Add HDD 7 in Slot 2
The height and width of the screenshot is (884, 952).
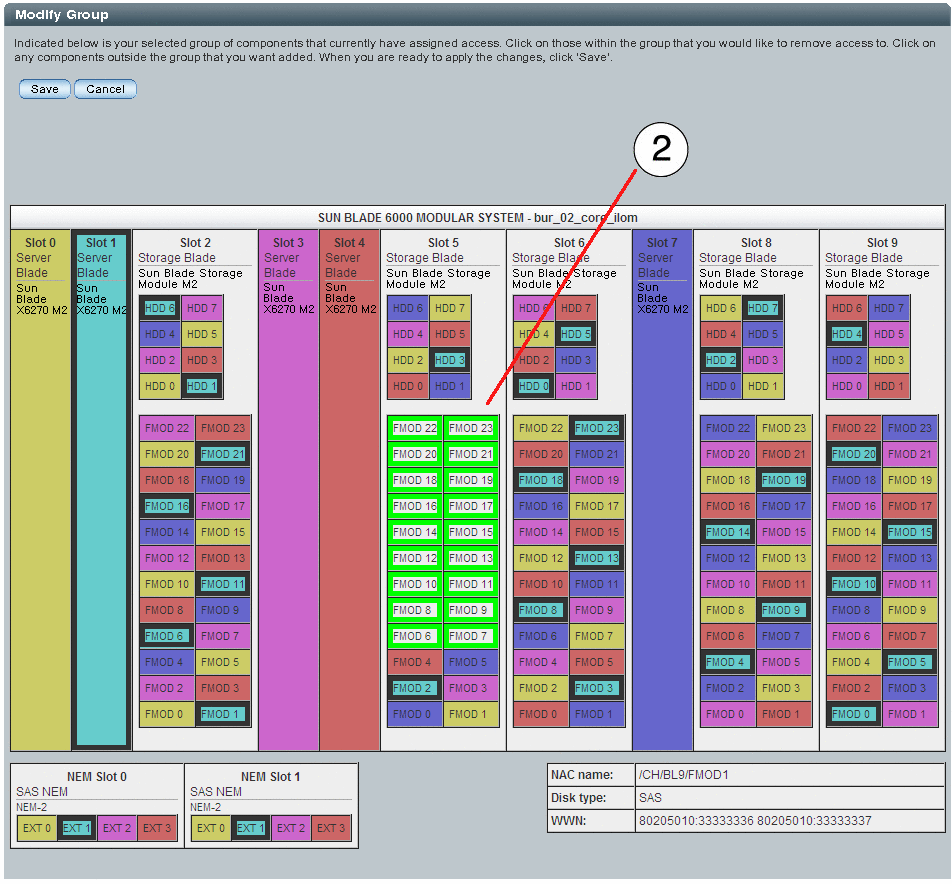[202, 308]
